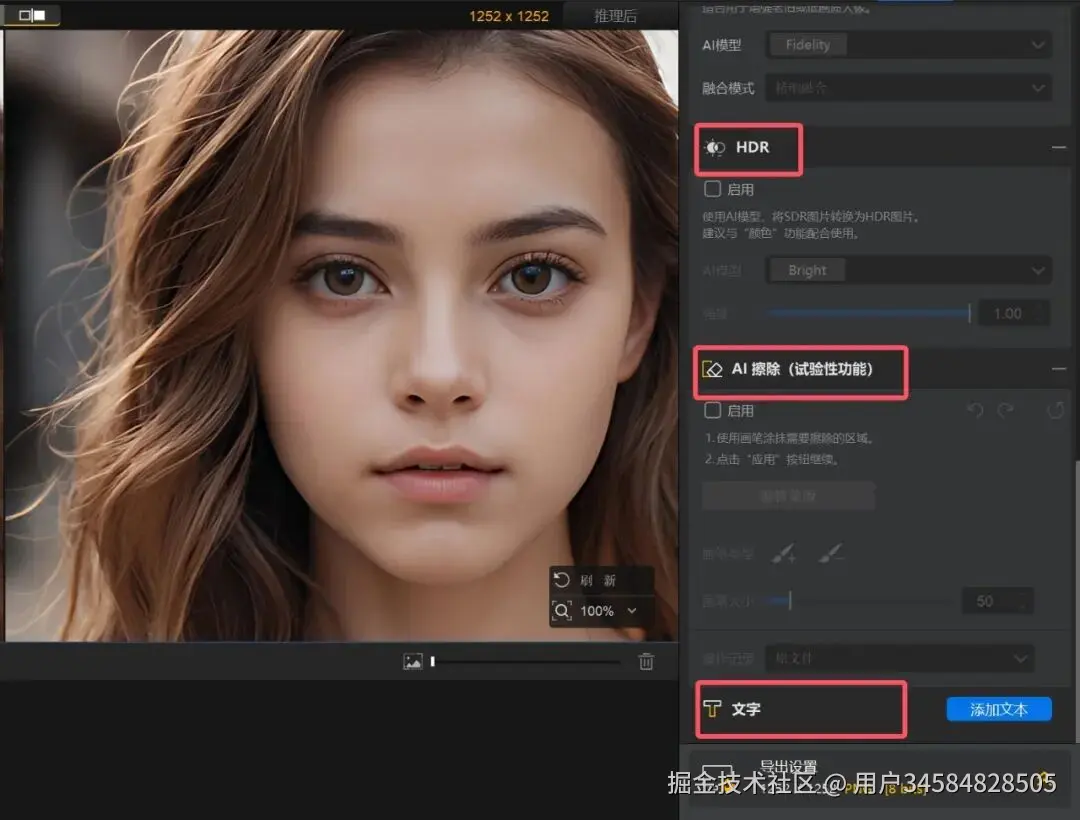Select the subtract brush (brush minus) tool

831,553
